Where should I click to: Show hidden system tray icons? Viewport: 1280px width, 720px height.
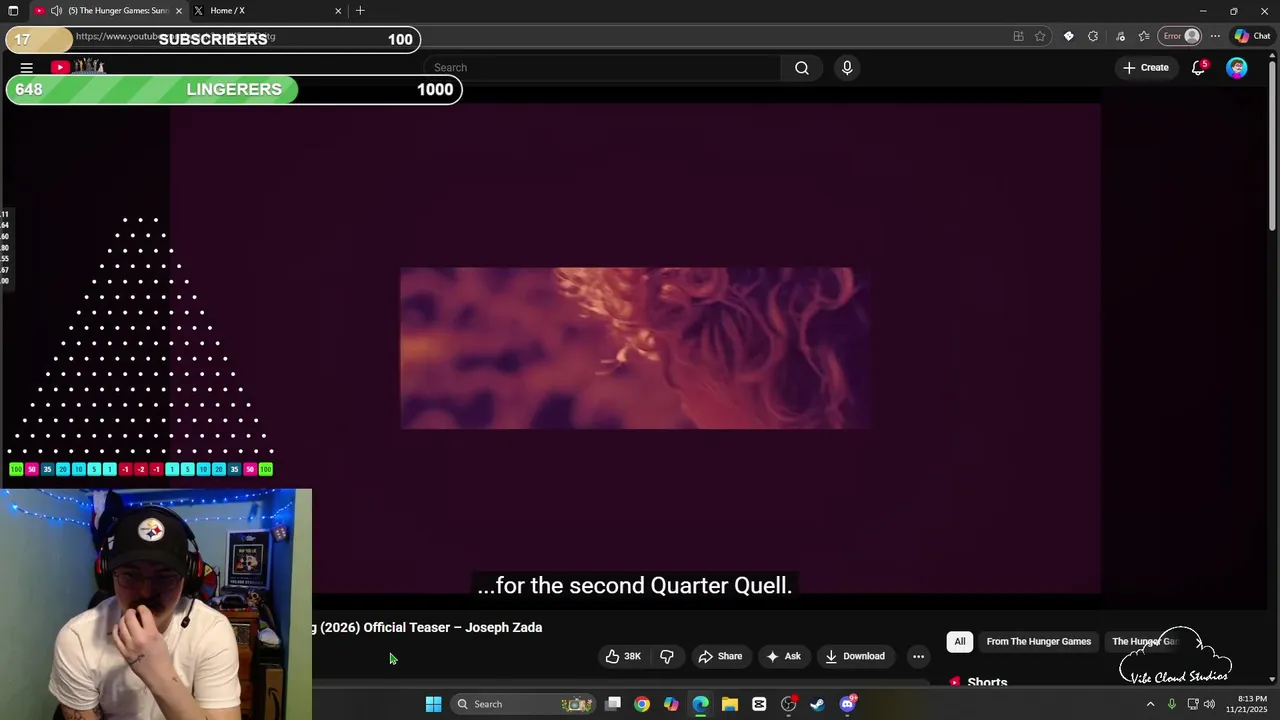click(1150, 704)
